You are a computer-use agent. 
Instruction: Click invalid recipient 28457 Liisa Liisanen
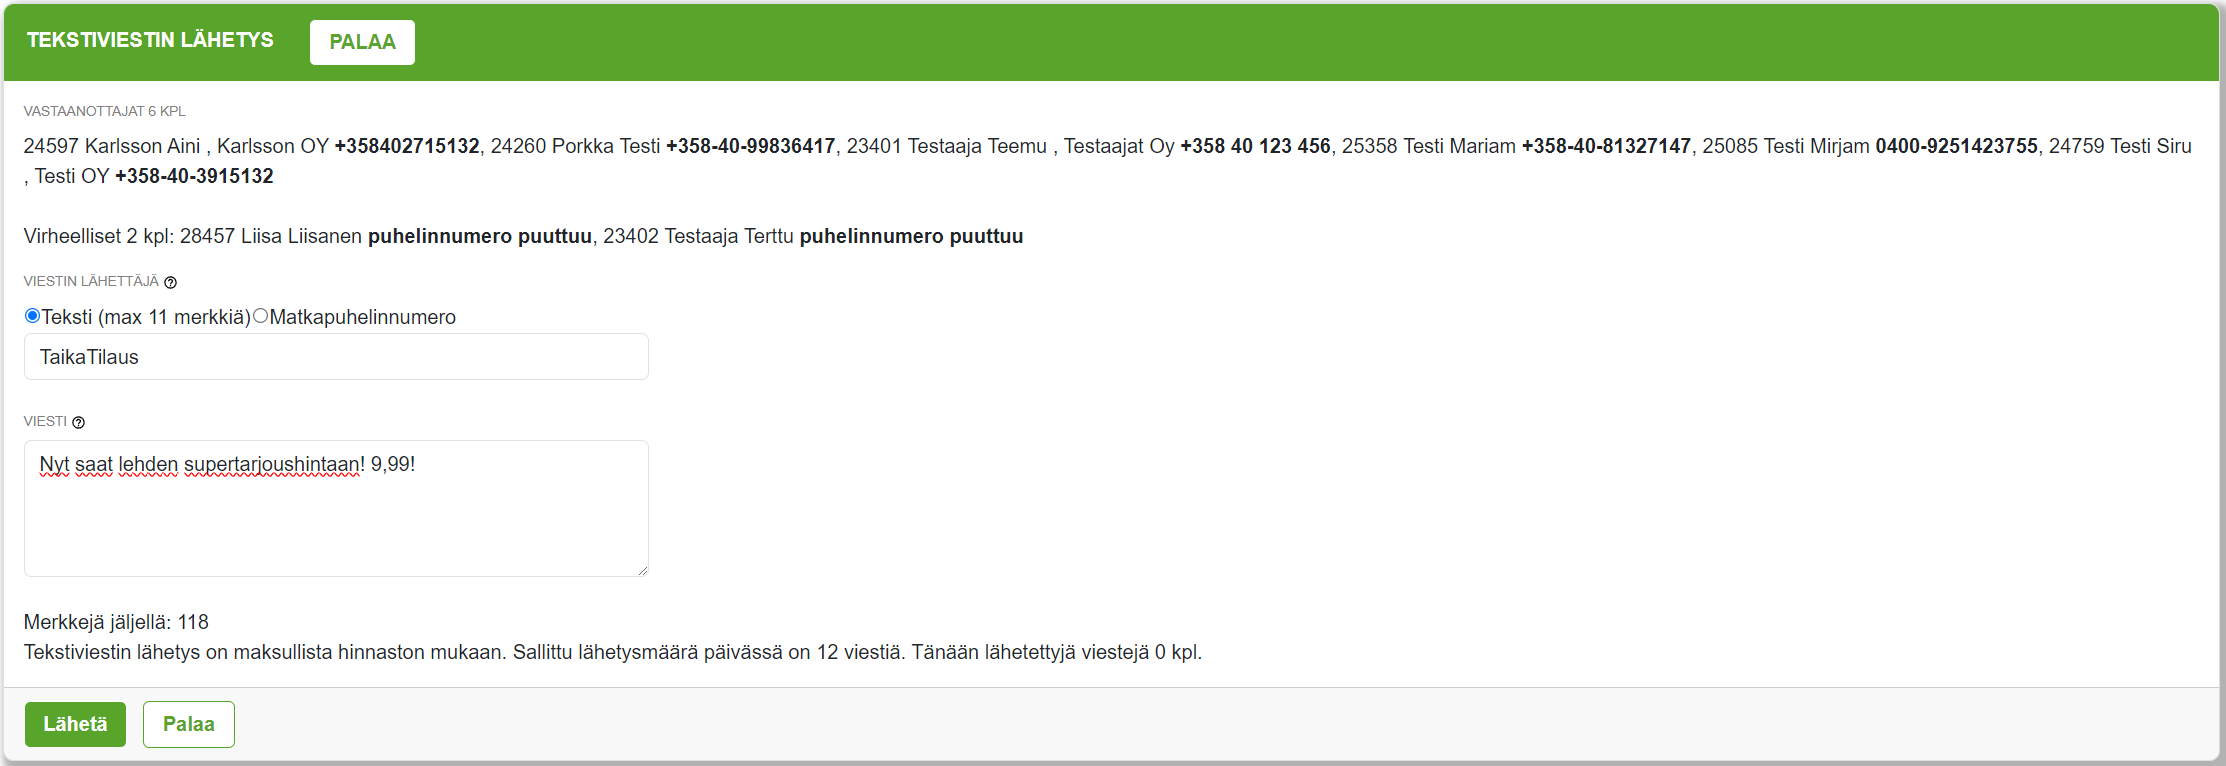(x=271, y=236)
